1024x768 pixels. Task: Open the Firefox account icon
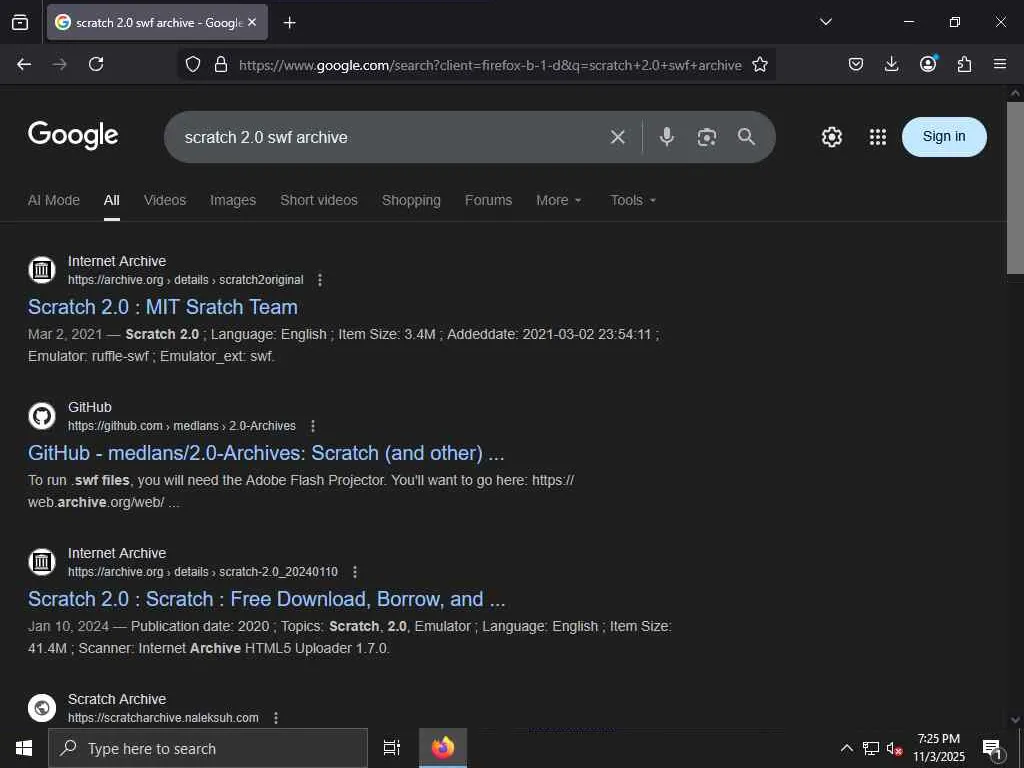tap(928, 63)
